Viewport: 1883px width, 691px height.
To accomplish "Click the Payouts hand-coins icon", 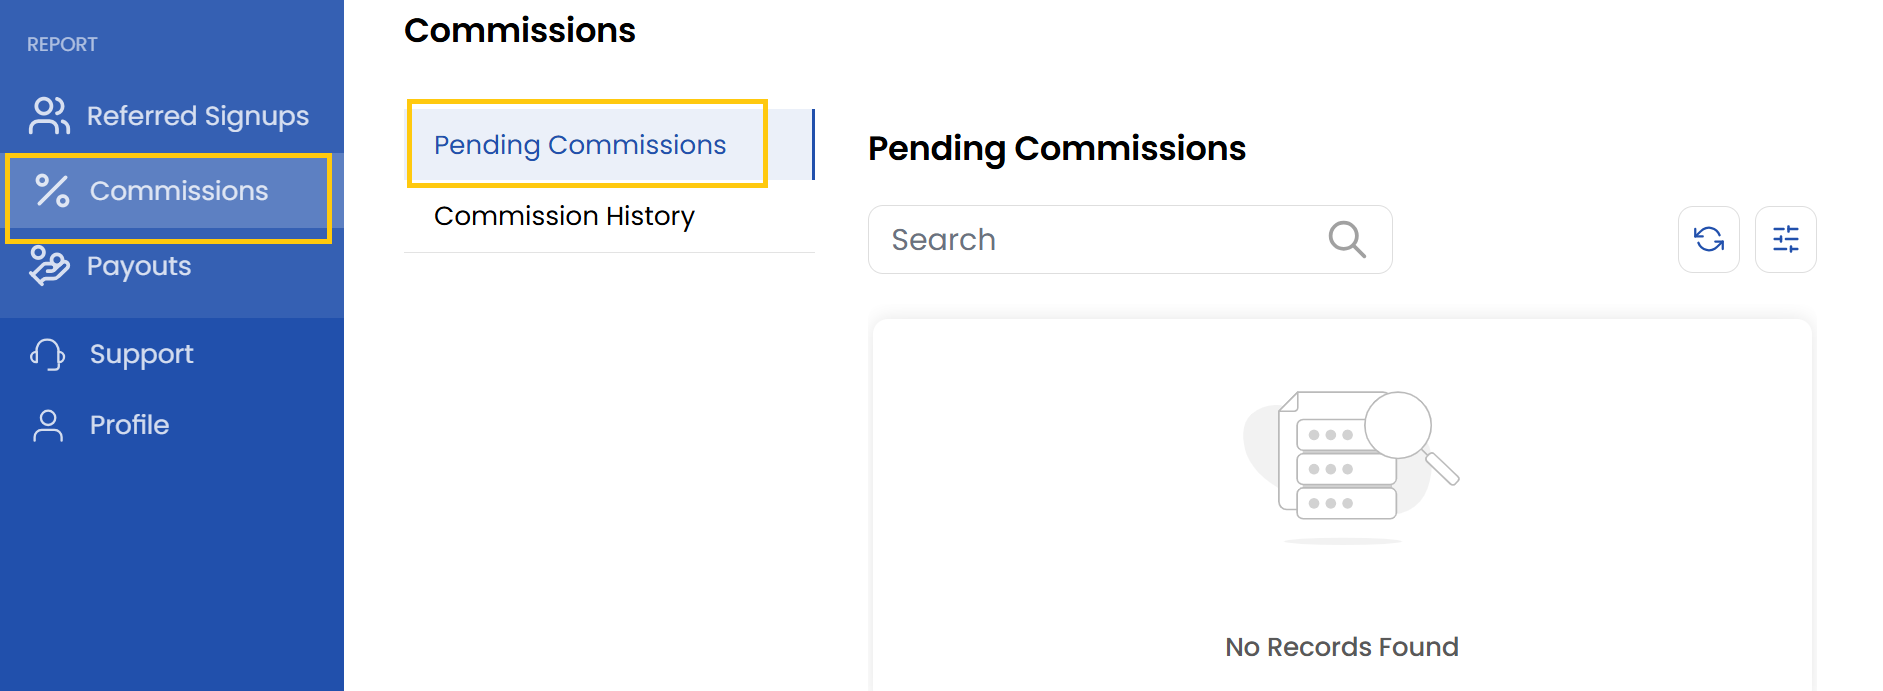I will point(49,266).
